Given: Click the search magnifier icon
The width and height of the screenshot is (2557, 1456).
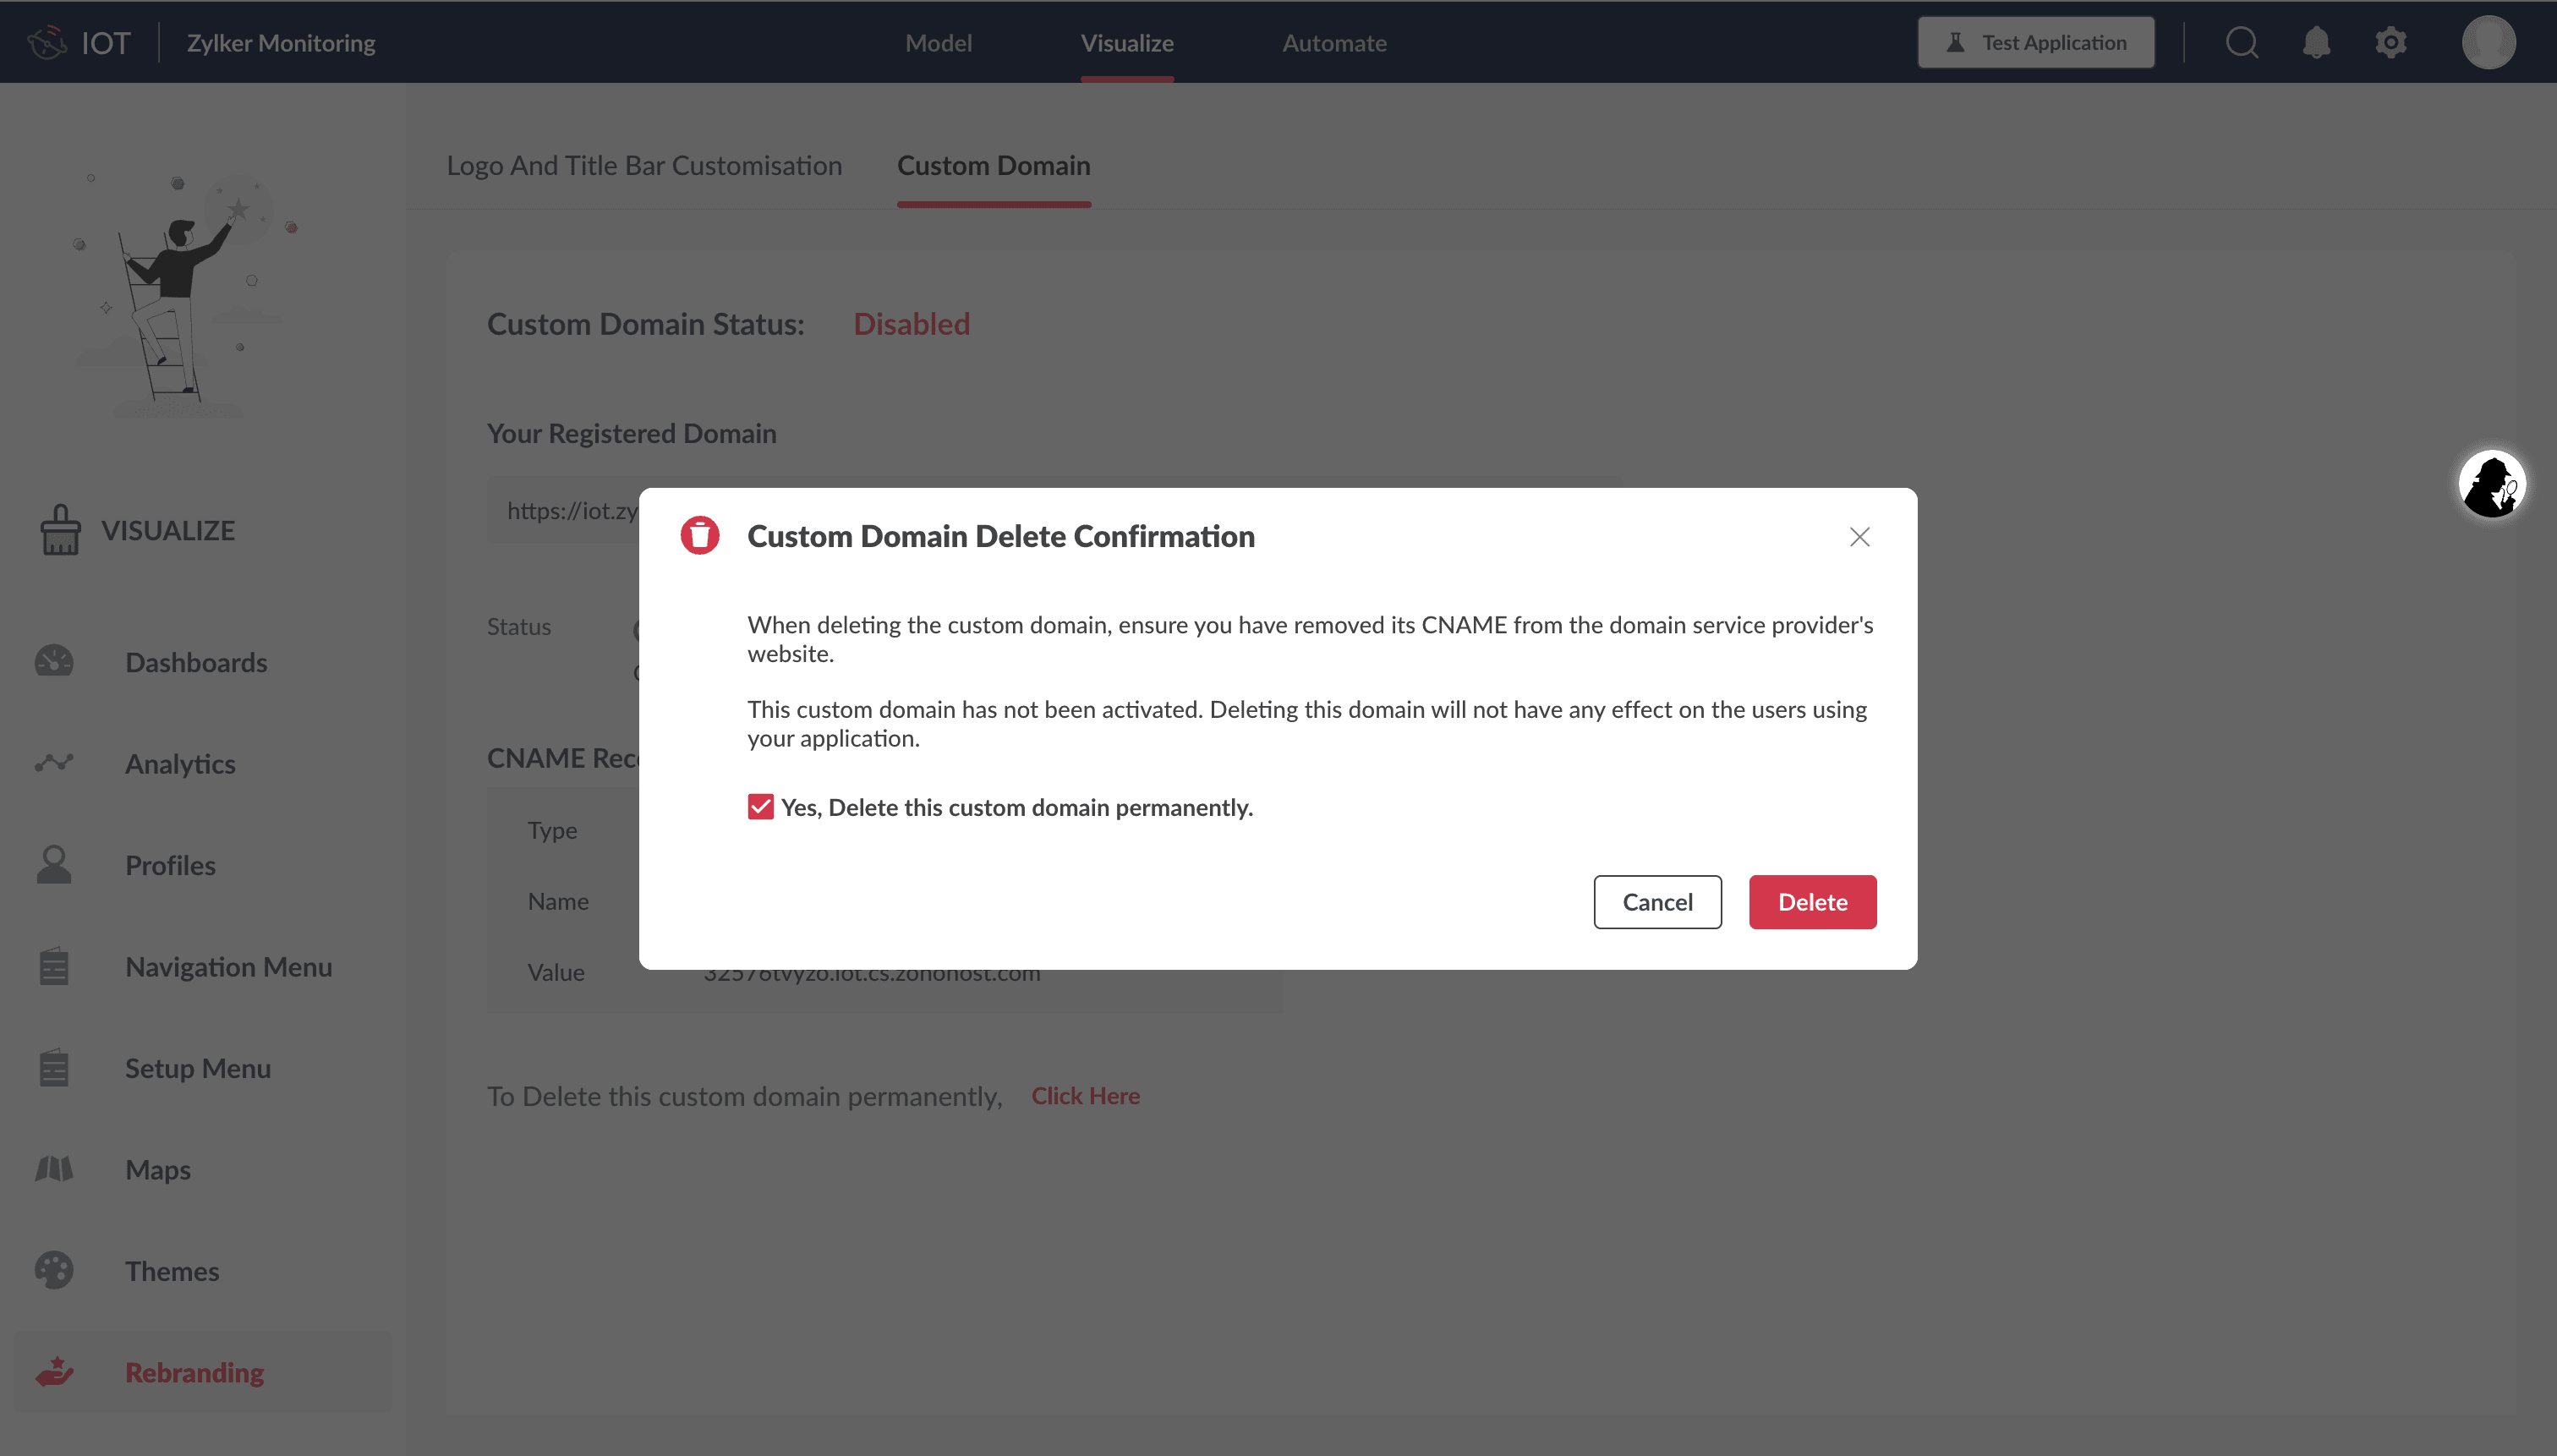Looking at the screenshot, I should [x=2241, y=42].
